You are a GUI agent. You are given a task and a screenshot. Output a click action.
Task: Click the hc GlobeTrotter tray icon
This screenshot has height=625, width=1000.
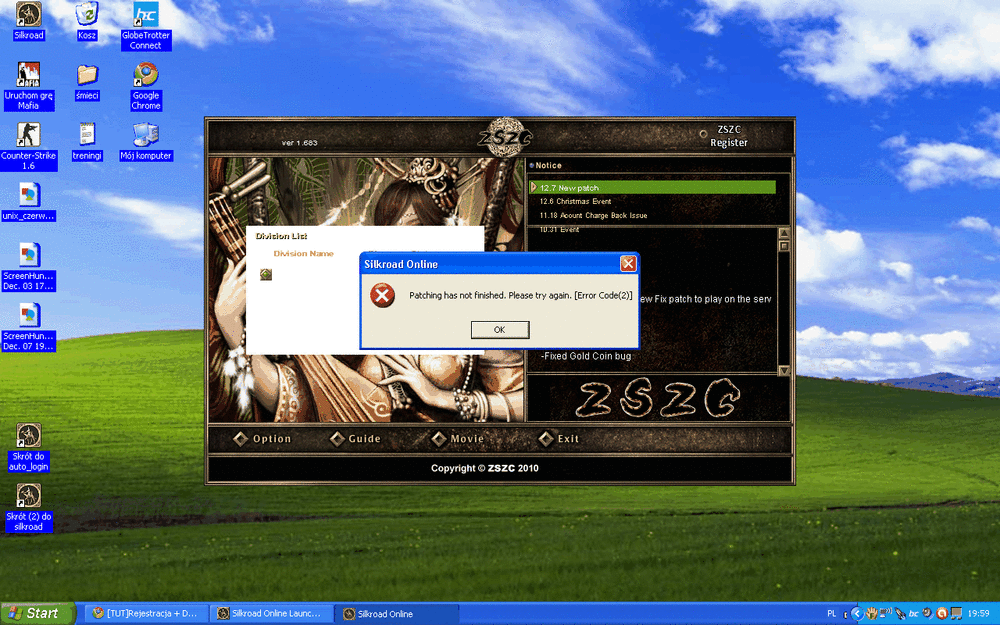click(x=914, y=614)
